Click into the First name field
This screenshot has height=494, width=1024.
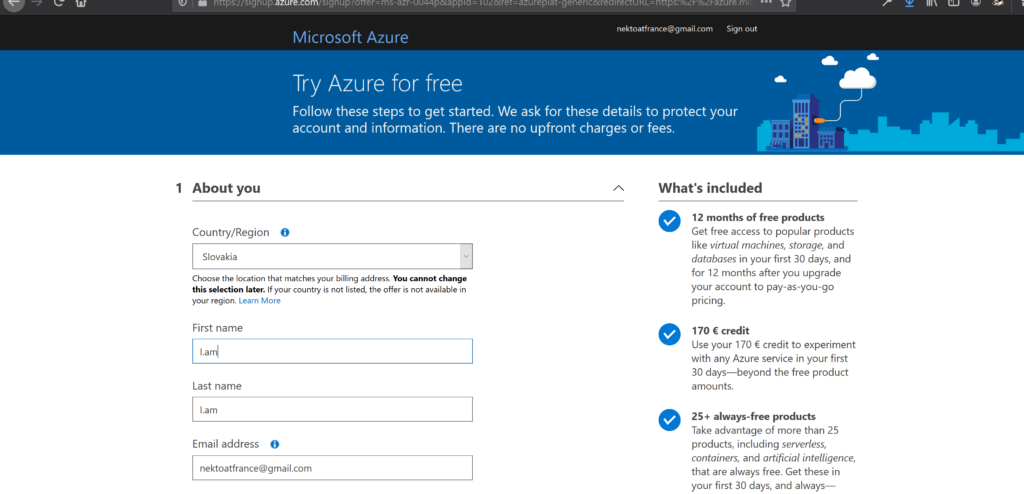tap(332, 351)
